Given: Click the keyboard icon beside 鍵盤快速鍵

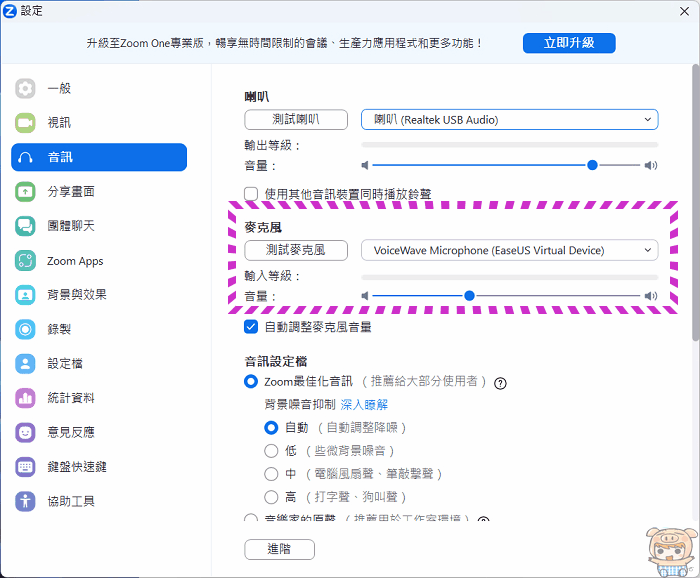Looking at the screenshot, I should (25, 467).
